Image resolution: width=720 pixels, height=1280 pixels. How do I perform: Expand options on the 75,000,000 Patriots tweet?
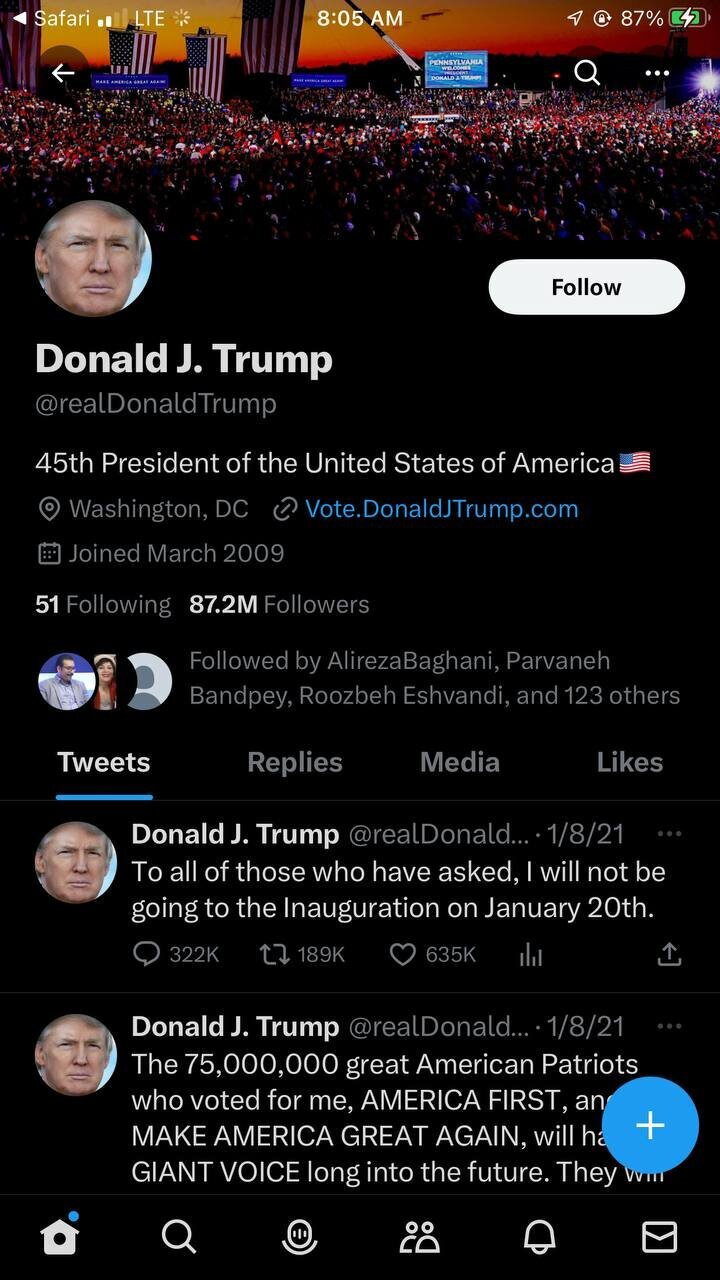click(669, 1025)
